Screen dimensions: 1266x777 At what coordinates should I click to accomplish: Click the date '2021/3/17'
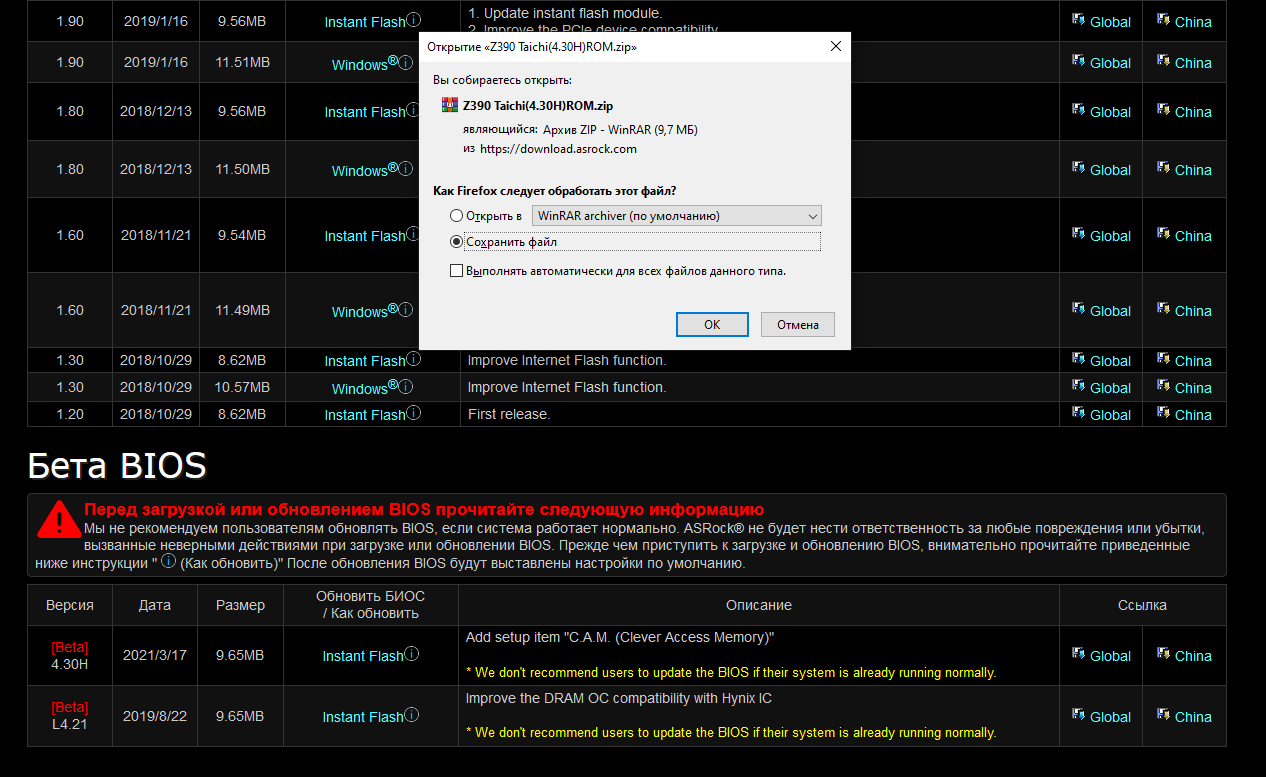[x=155, y=655]
